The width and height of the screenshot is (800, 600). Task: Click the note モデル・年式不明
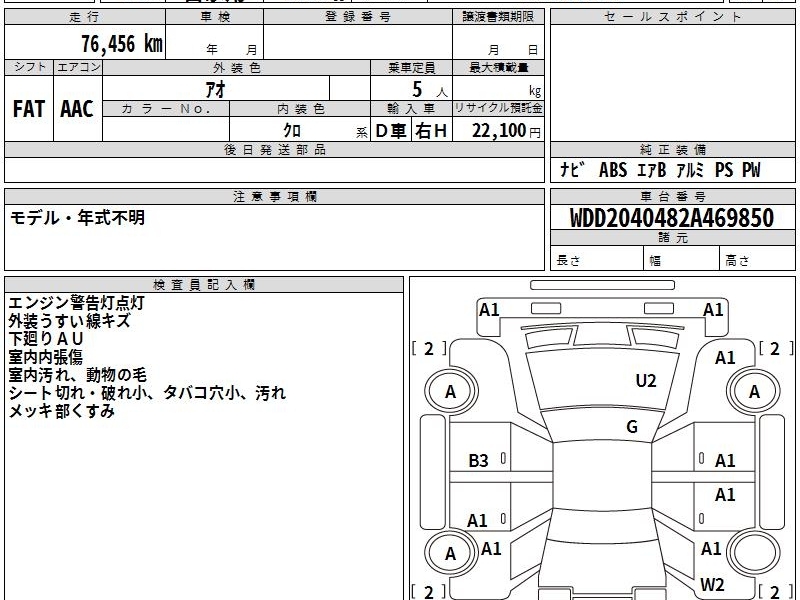point(78,218)
